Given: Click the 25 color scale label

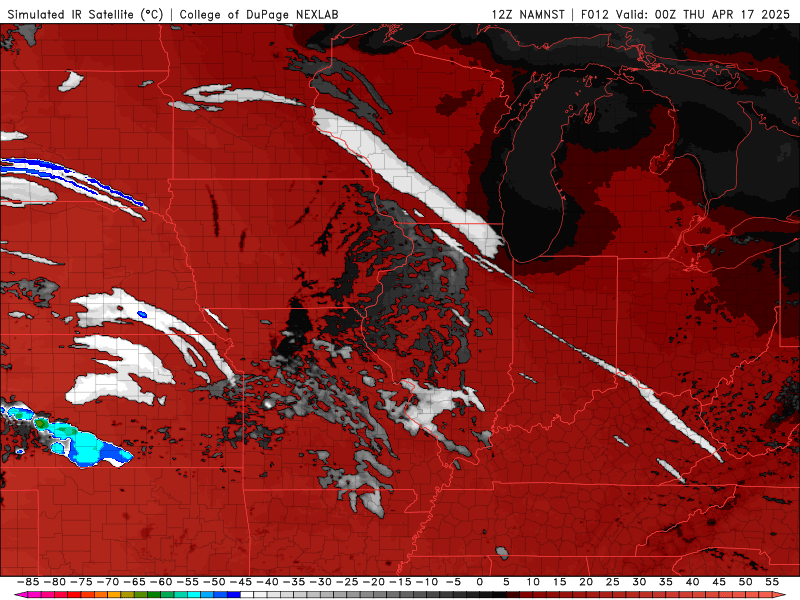Looking at the screenshot, I should click(x=612, y=582).
